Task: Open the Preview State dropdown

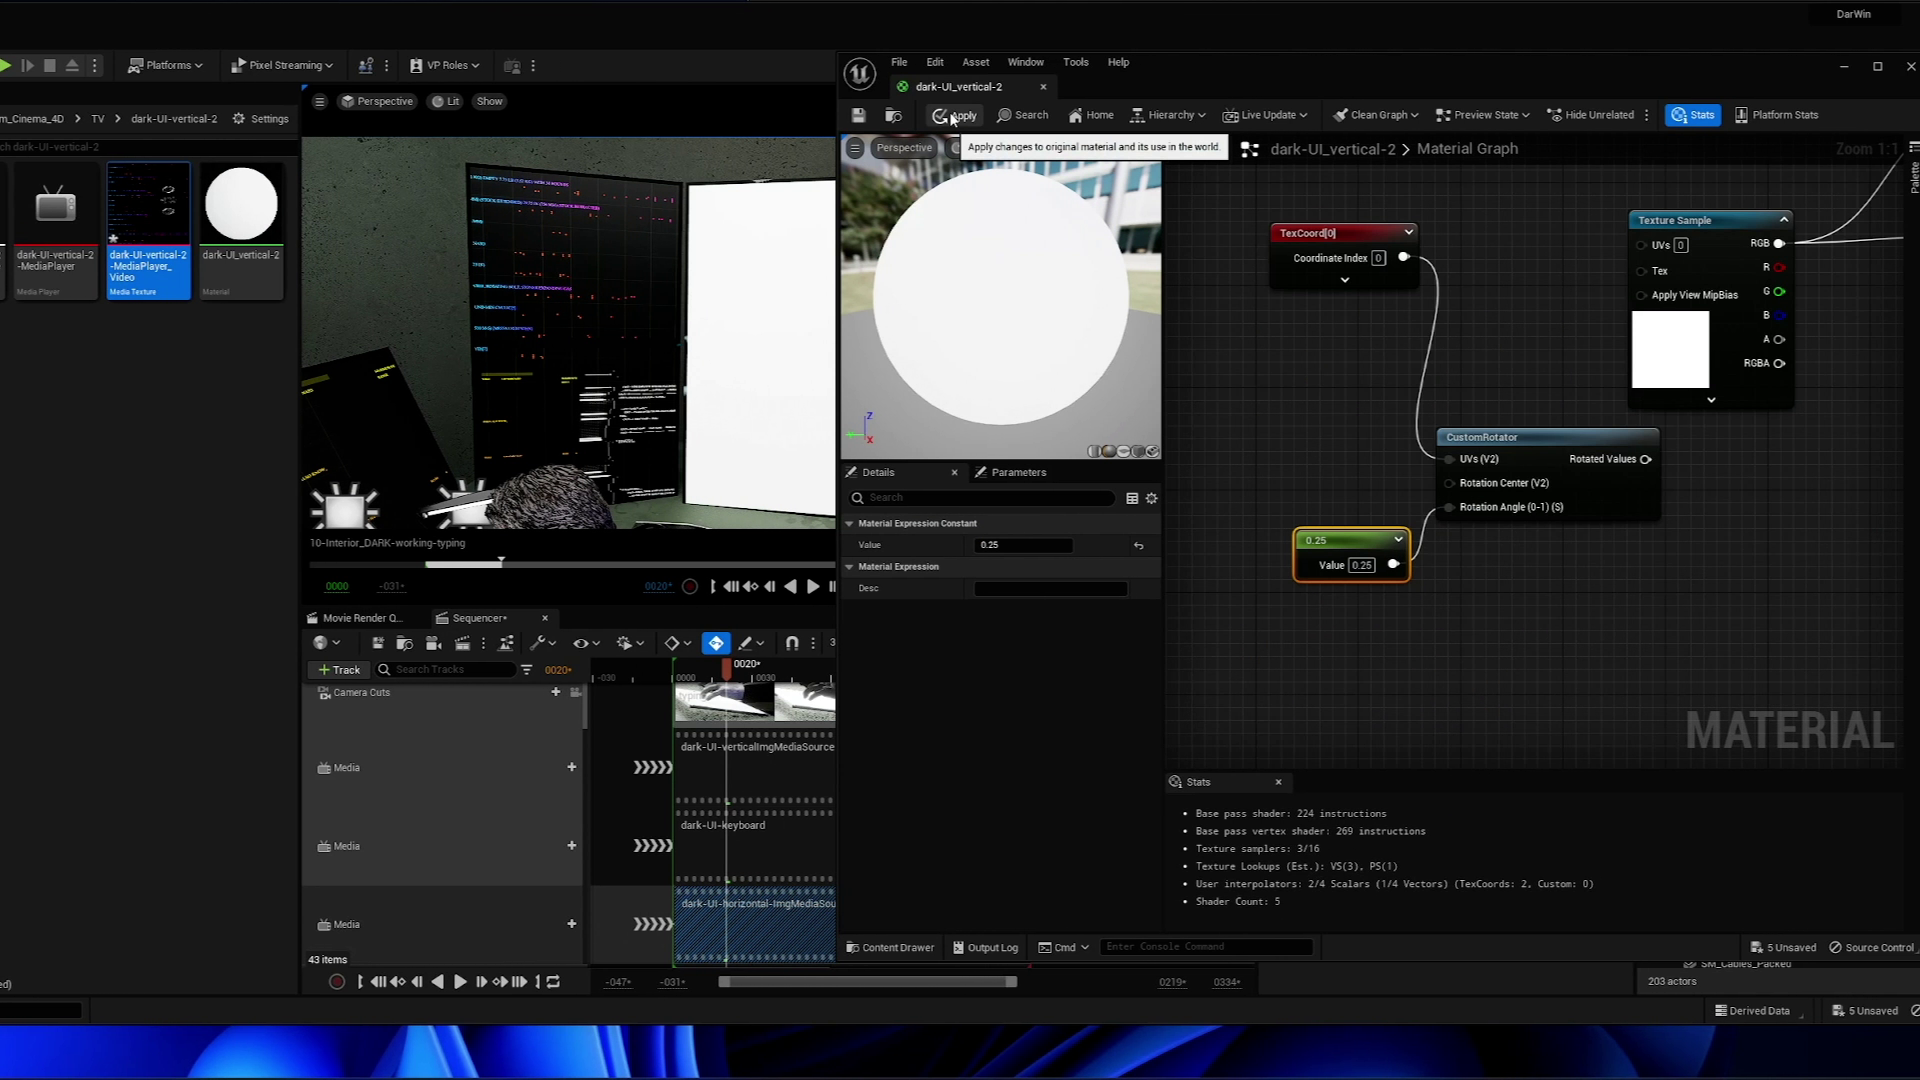Action: coord(1483,115)
